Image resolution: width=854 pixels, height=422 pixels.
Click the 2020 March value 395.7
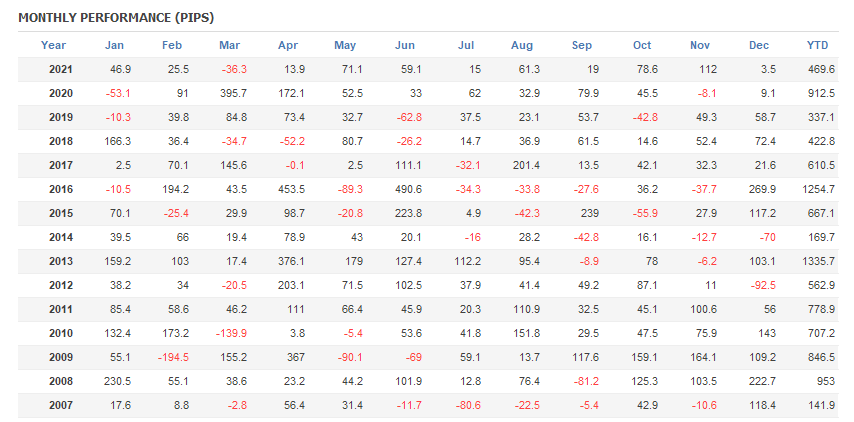[x=232, y=93]
